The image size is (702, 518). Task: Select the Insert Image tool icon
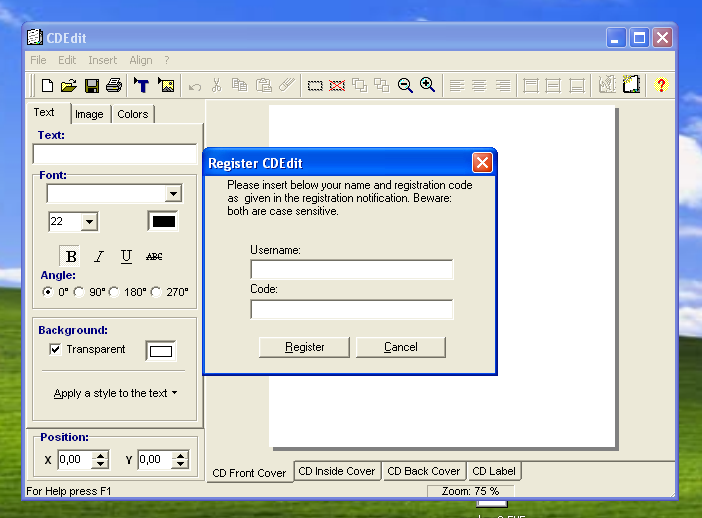click(x=166, y=86)
